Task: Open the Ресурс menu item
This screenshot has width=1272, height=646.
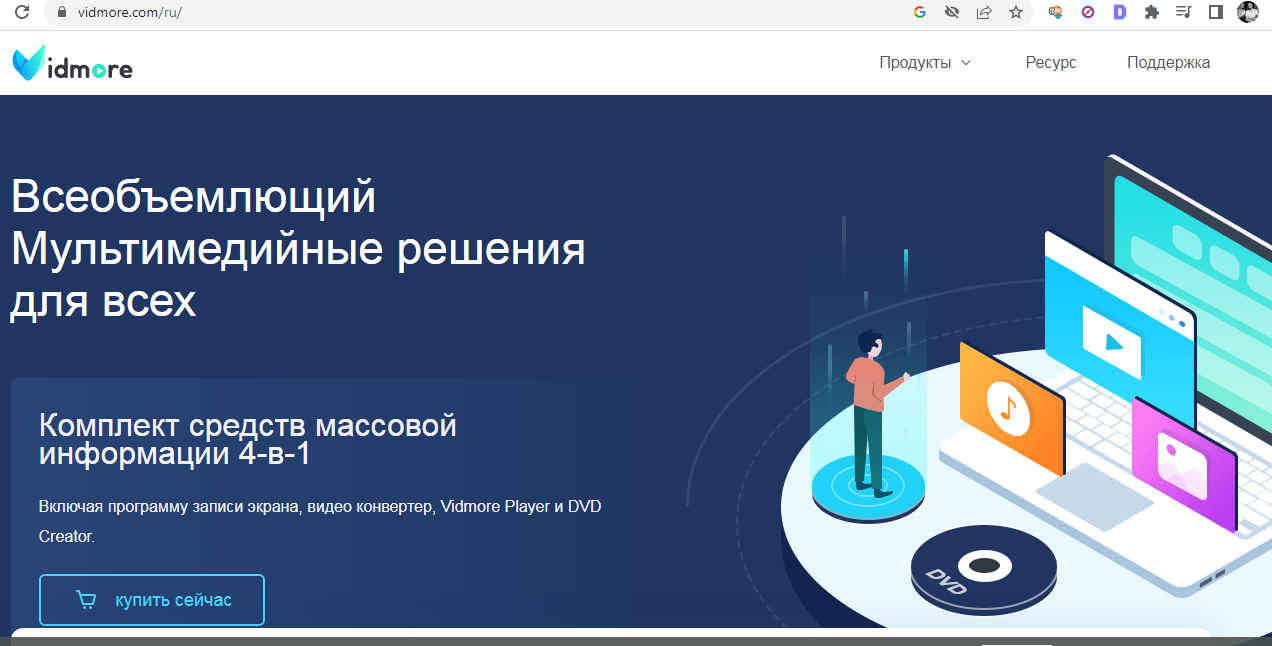Action: 1051,62
